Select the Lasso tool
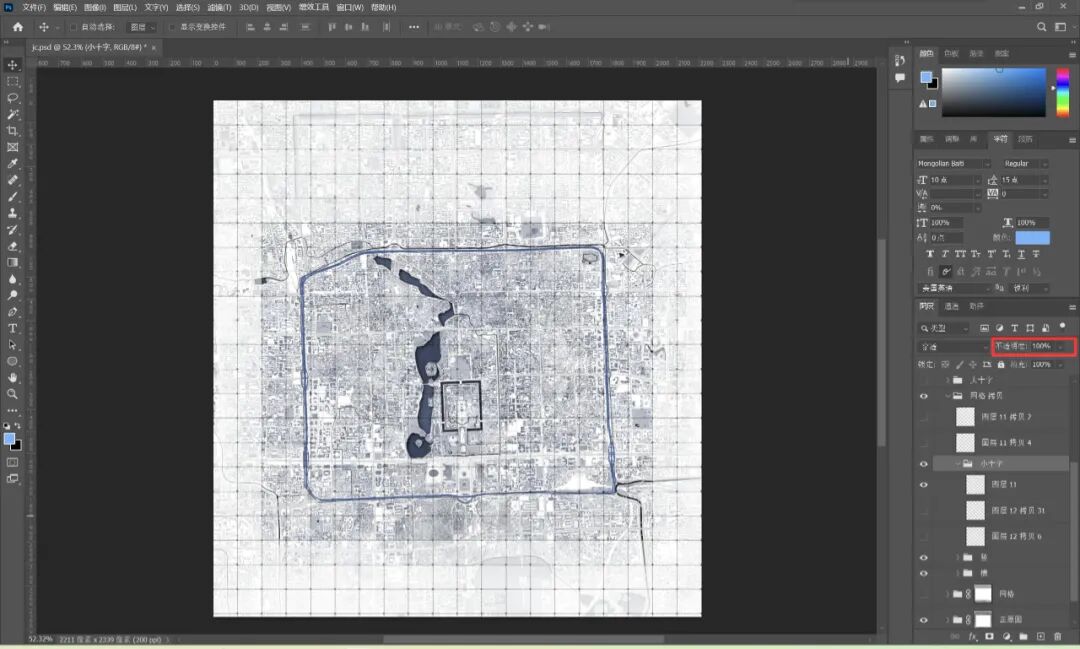The image size is (1080, 649). coord(12,98)
